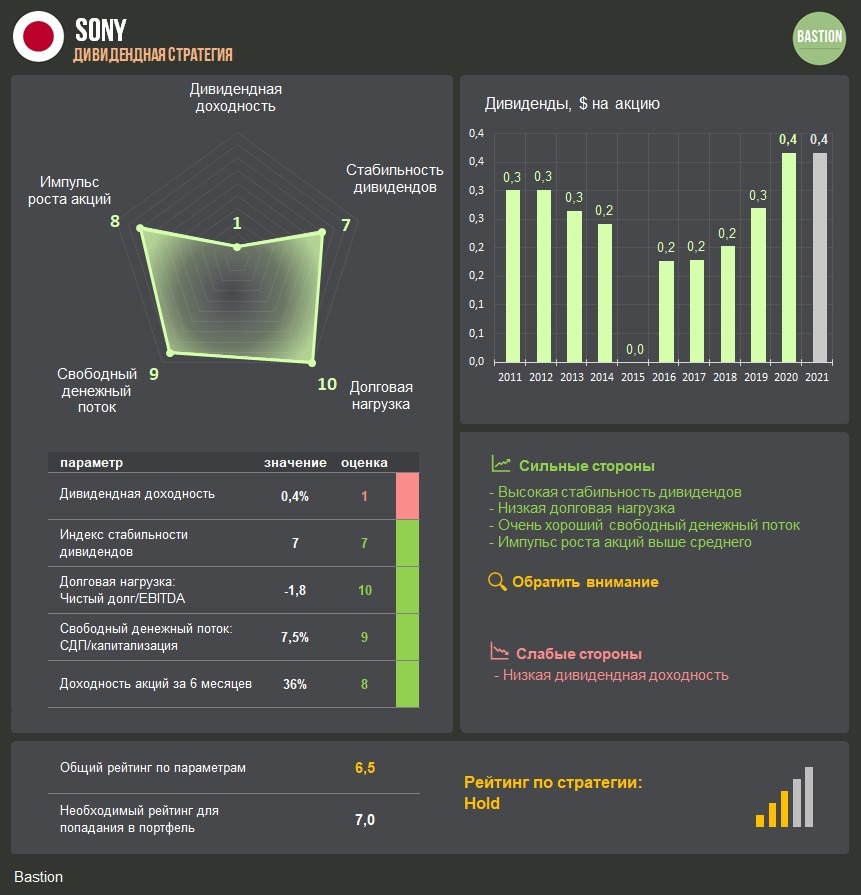Viewport: 861px width, 895px height.
Task: Click the "Общий рейтинг по параметрам" label
Action: pos(153,768)
